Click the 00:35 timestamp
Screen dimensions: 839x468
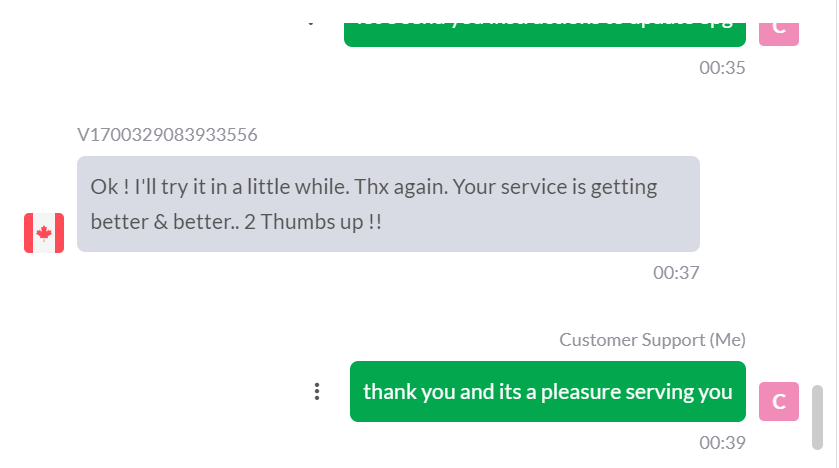[x=722, y=68]
